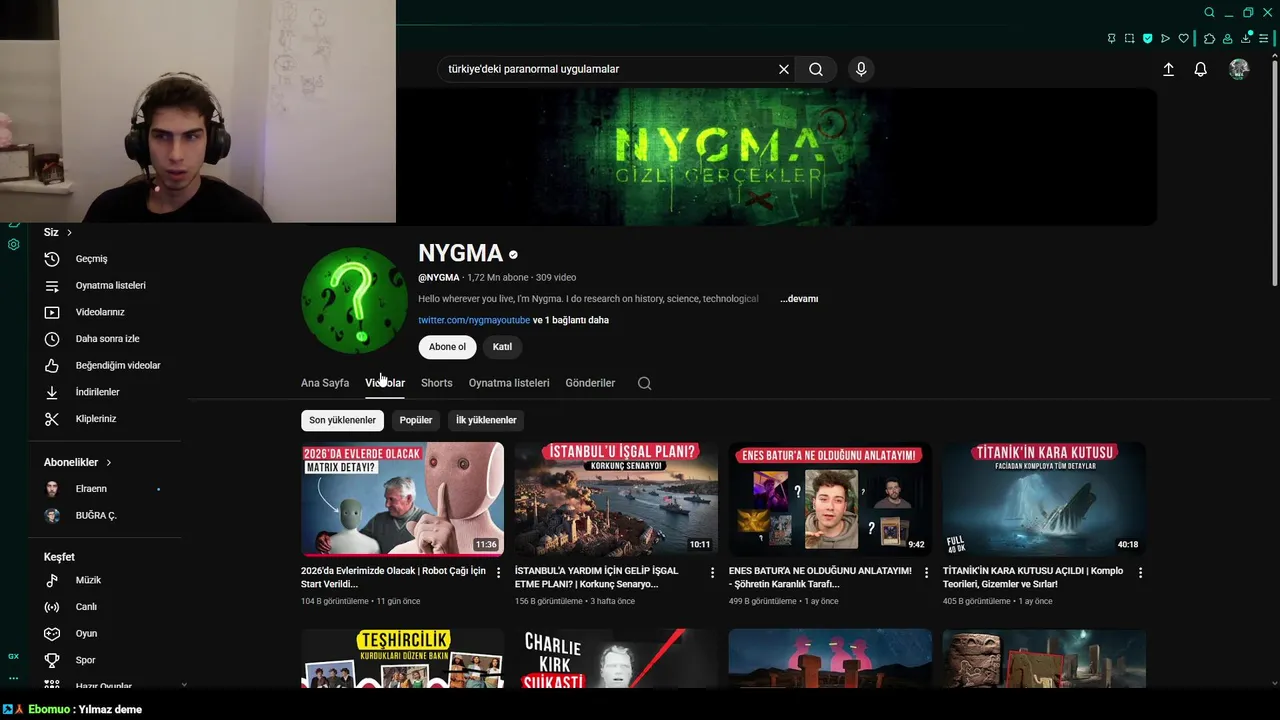The image size is (1280, 720).
Task: Toggle the ad-blocker shield icon
Action: [x=1148, y=38]
